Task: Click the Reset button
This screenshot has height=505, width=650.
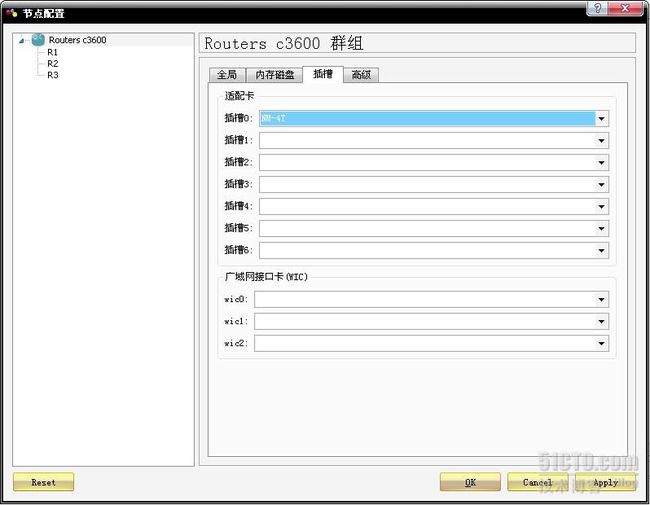Action: pyautogui.click(x=44, y=482)
